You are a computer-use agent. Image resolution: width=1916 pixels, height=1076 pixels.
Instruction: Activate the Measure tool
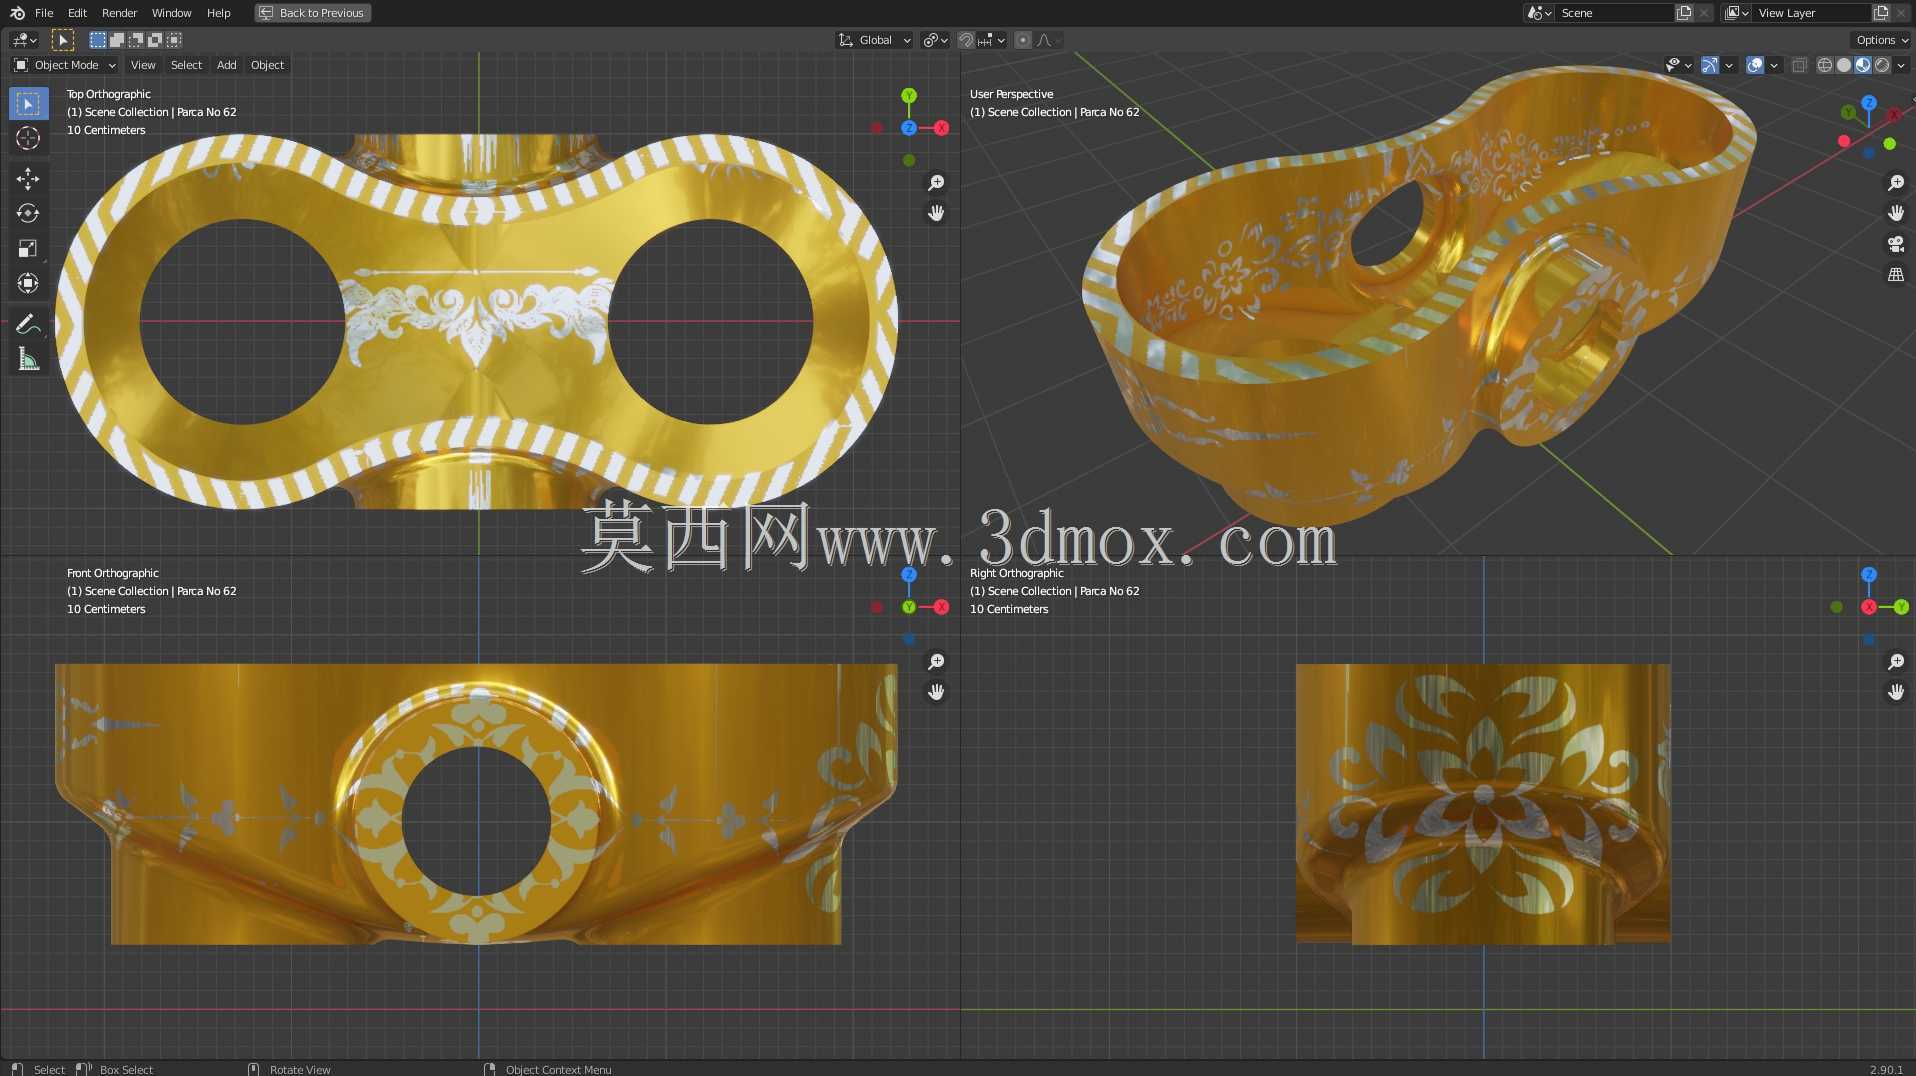[28, 359]
